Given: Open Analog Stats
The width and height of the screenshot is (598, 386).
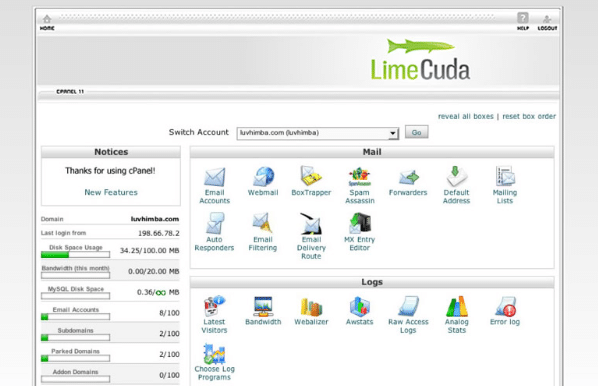Looking at the screenshot, I should click(x=457, y=306).
